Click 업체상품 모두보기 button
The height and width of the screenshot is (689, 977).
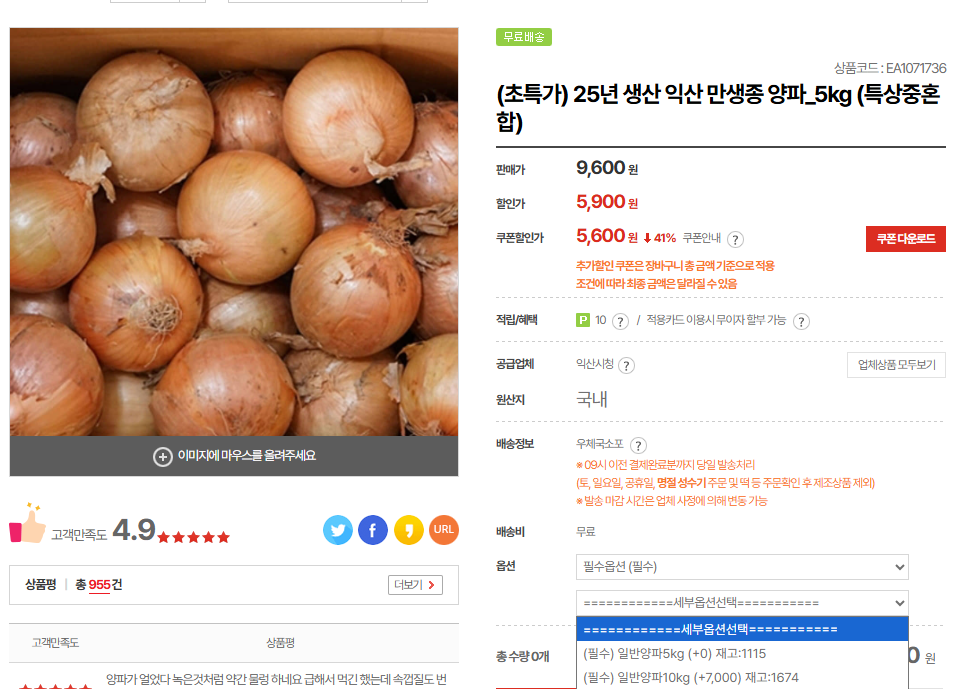pos(896,365)
